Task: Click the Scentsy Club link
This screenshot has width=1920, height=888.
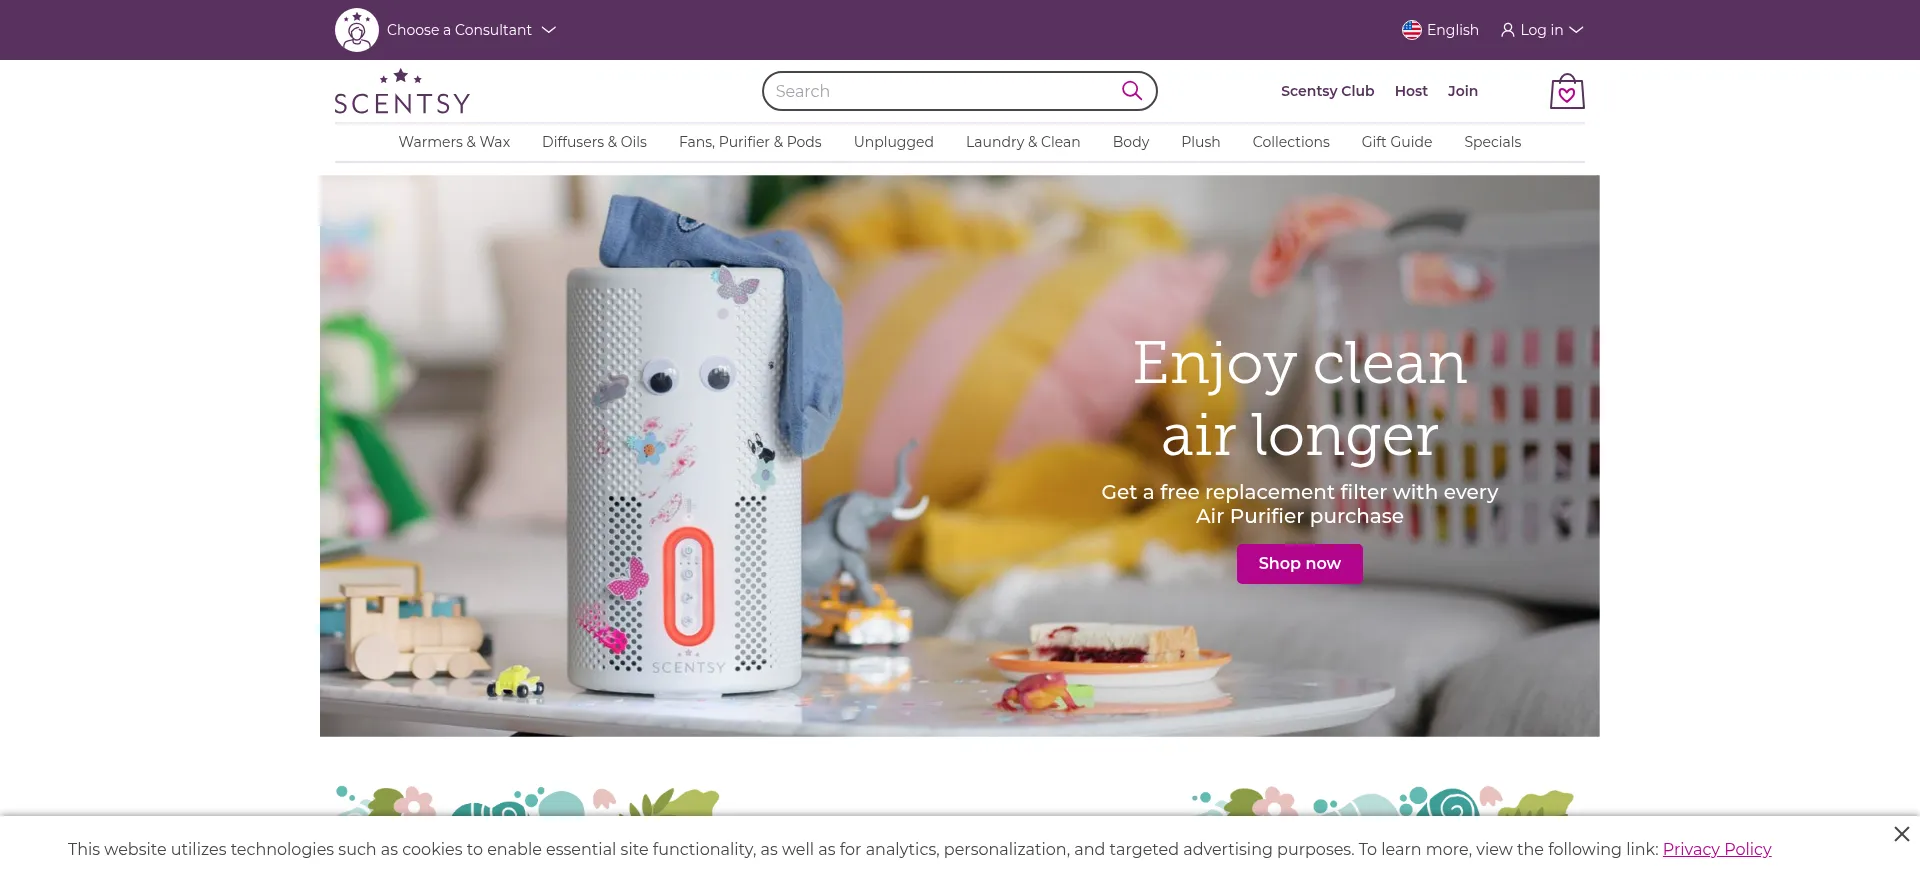Action: (1327, 91)
